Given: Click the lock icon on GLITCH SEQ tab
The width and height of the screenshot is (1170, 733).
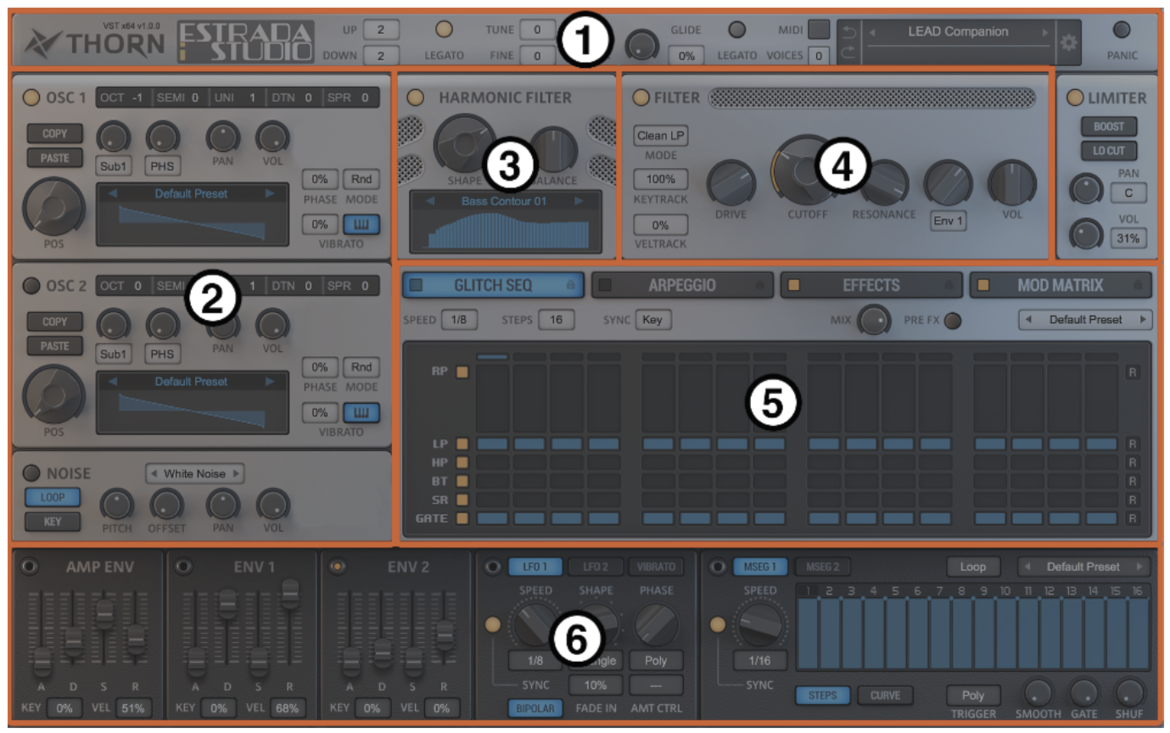Looking at the screenshot, I should pyautogui.click(x=570, y=285).
